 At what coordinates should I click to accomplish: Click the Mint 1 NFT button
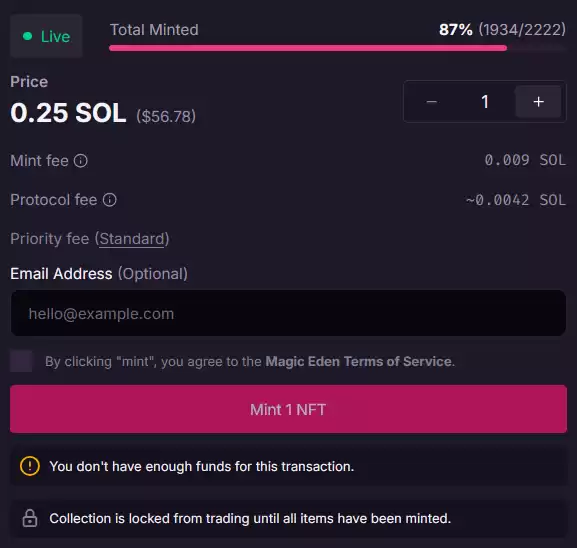point(288,409)
